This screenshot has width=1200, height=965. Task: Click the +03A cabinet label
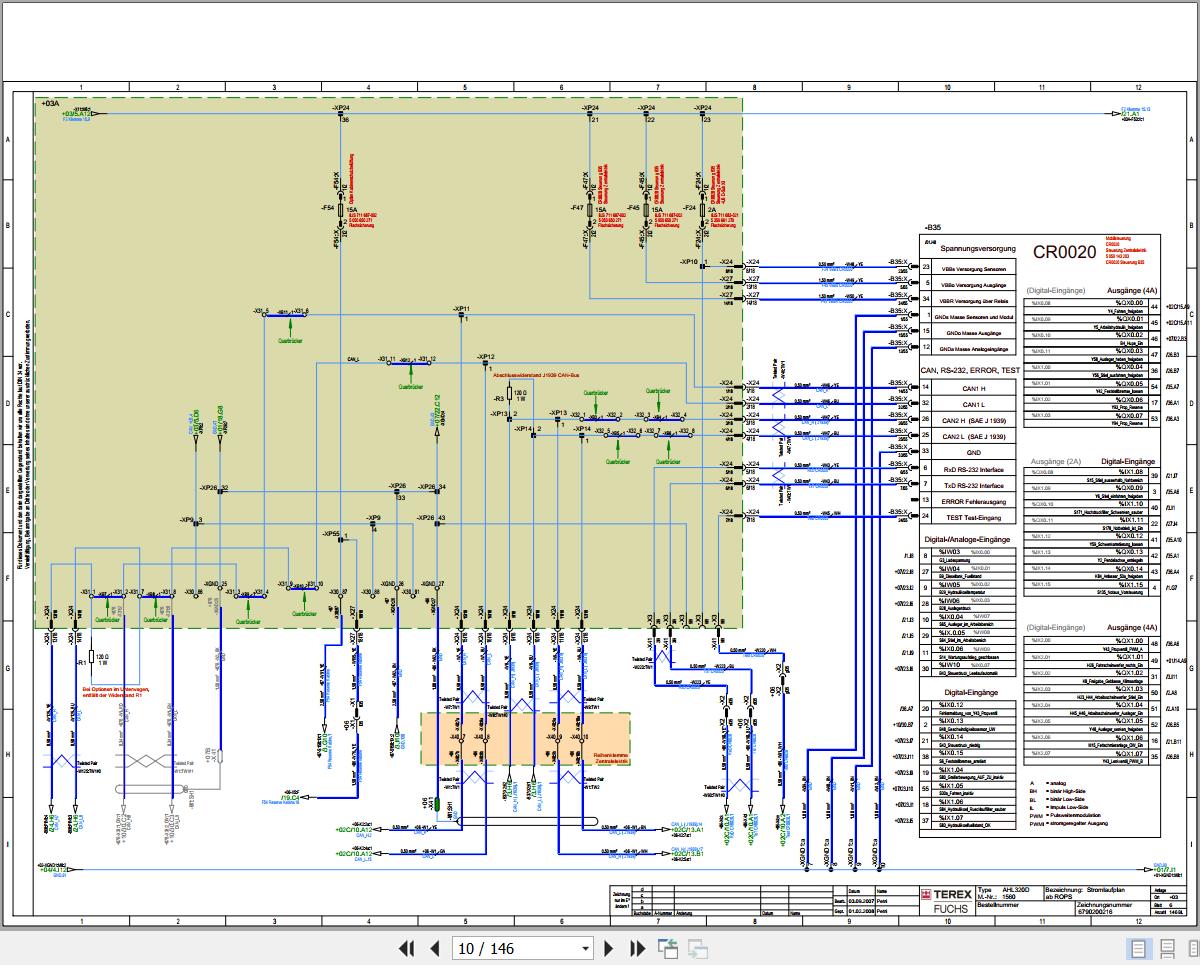click(50, 103)
